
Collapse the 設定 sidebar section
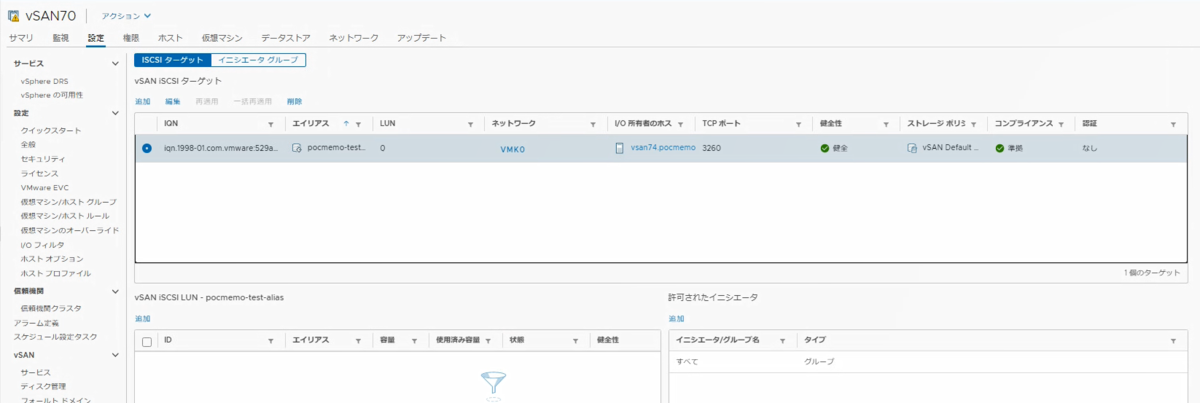(x=114, y=113)
